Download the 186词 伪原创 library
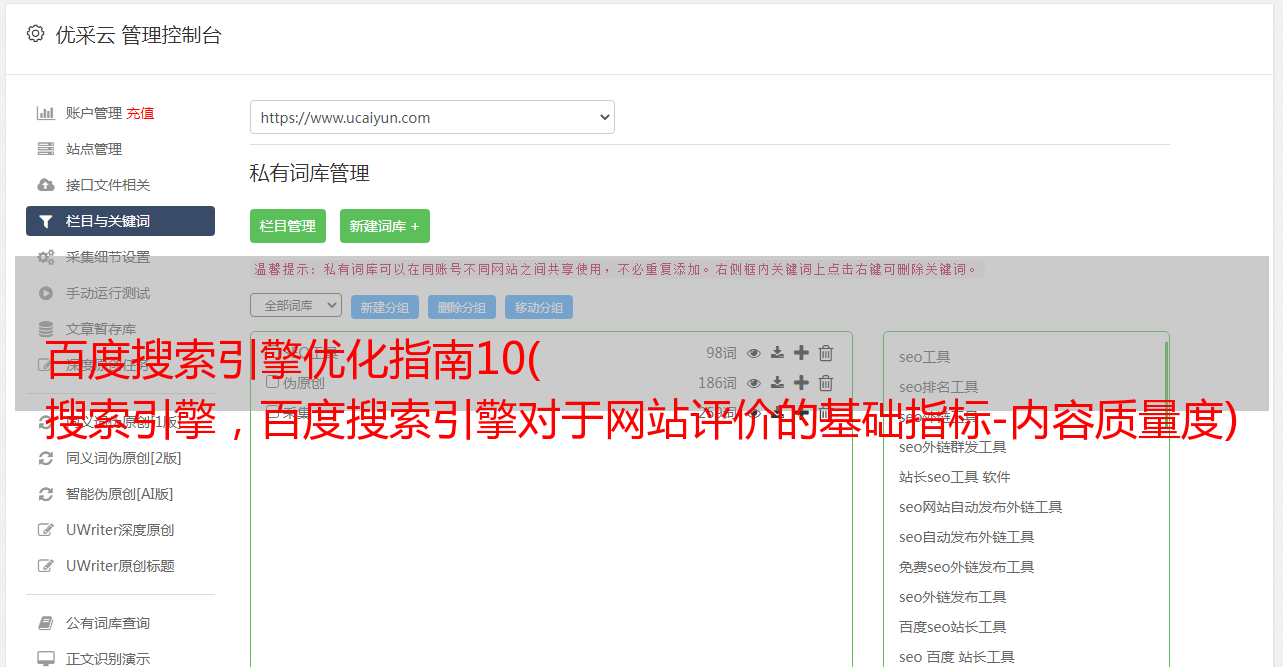The image size is (1283, 667). tap(778, 383)
